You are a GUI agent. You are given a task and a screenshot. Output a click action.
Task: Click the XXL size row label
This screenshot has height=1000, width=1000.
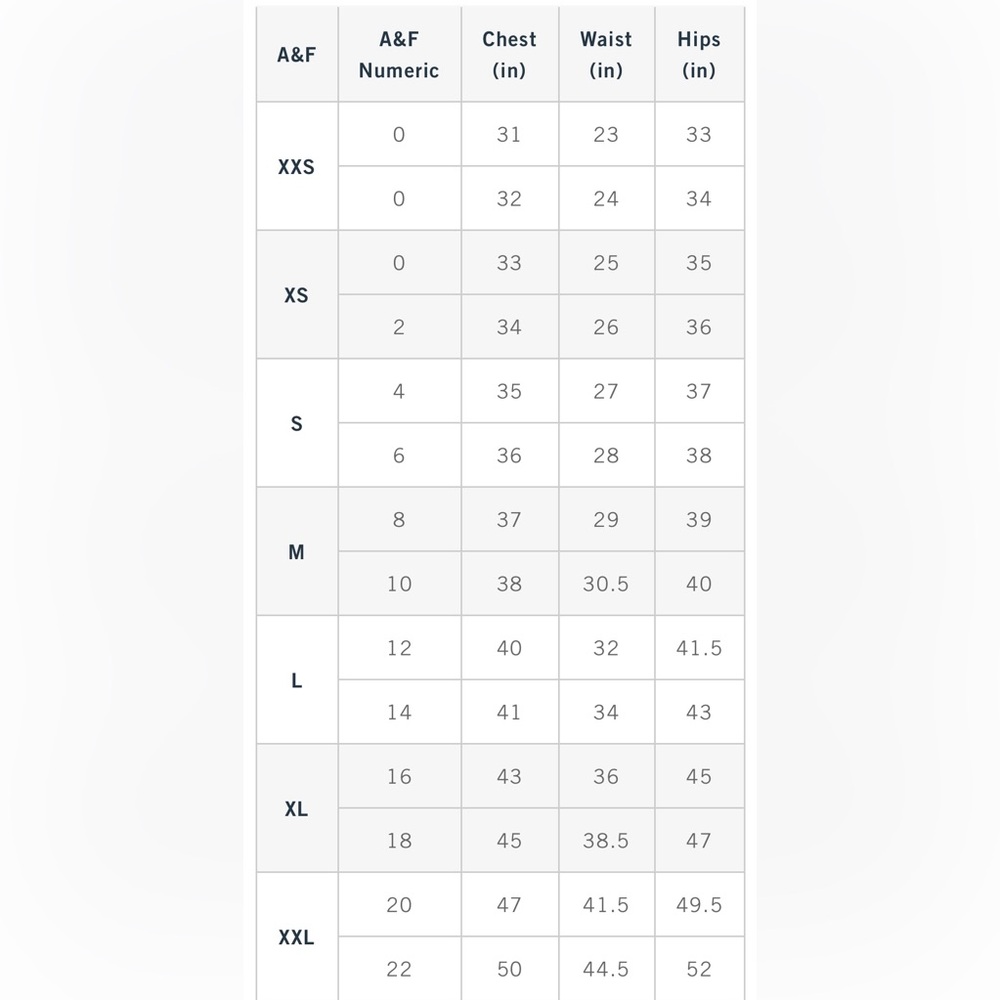(296, 938)
